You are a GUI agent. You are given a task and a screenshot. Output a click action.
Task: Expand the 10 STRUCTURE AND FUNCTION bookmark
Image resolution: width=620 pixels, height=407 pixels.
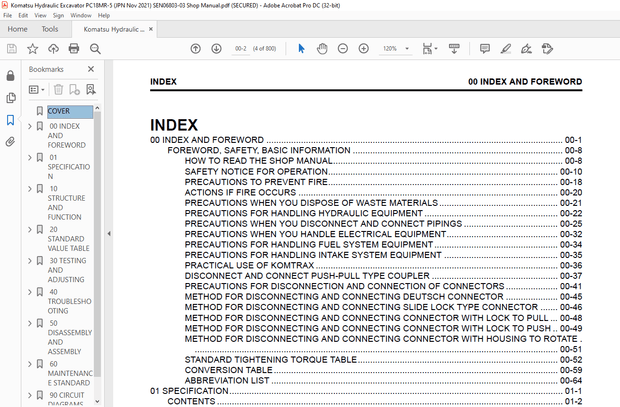30,189
